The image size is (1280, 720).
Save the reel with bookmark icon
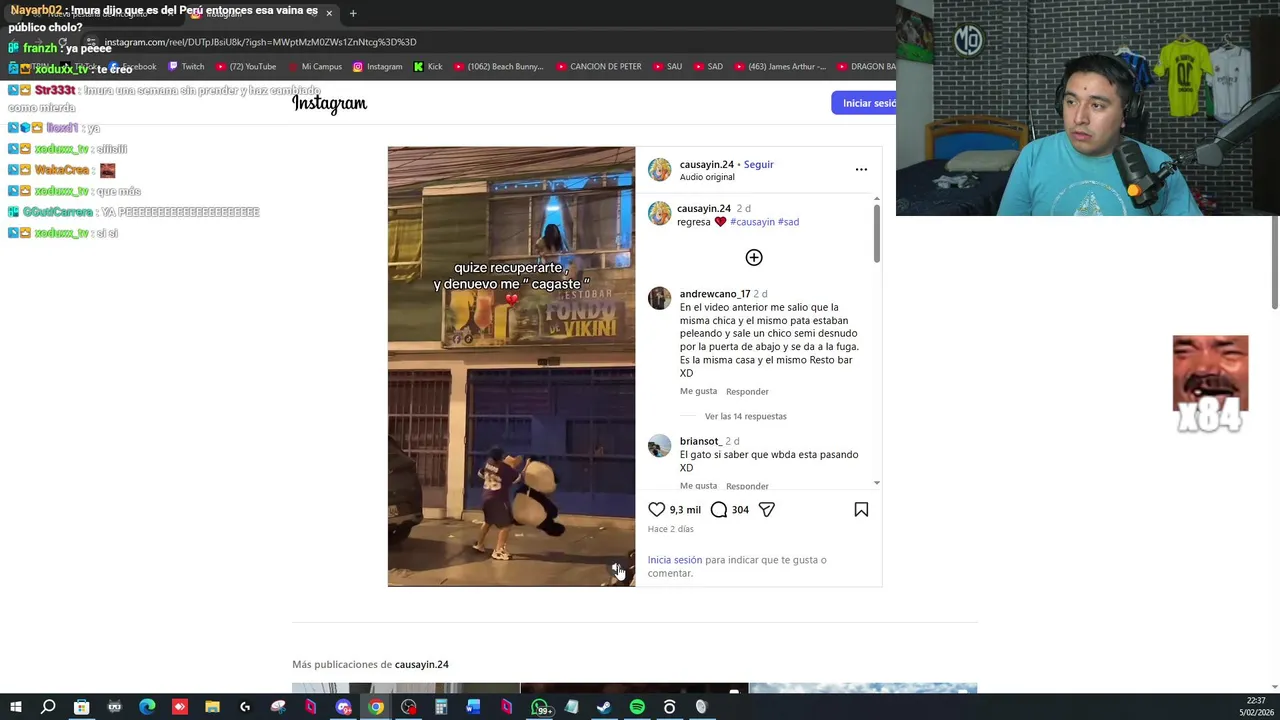click(861, 510)
